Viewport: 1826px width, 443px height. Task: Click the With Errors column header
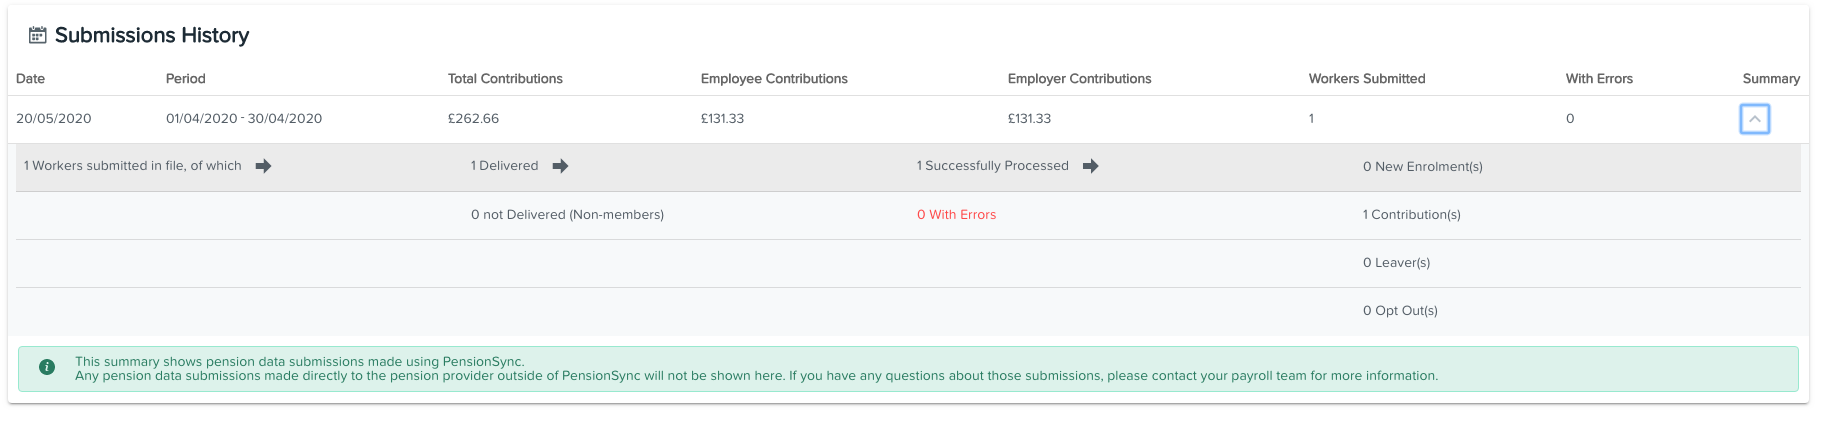pos(1599,79)
